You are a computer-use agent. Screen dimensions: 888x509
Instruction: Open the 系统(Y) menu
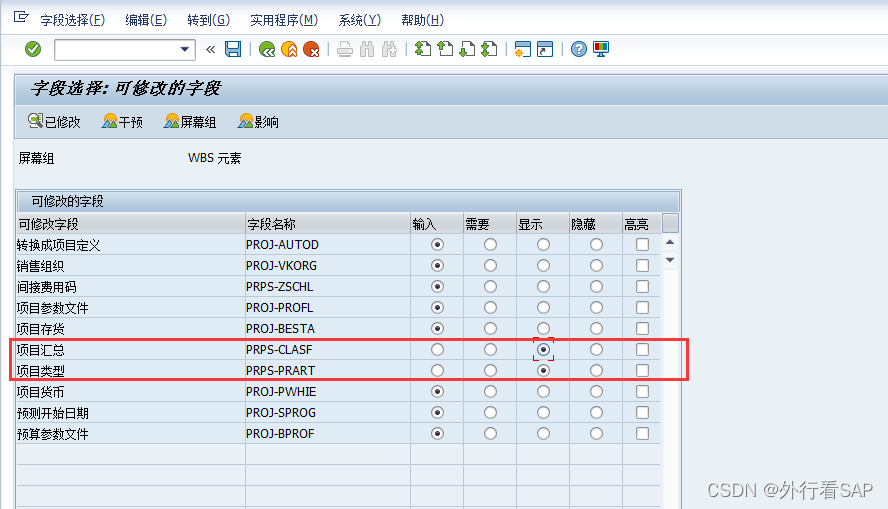360,20
